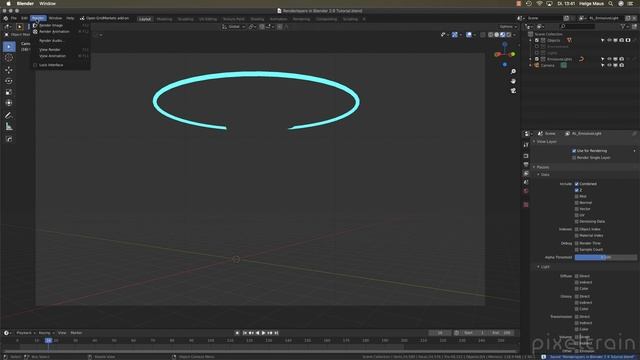This screenshot has height=360, width=640.
Task: Toggle the camera view icon
Action: coord(513,90)
